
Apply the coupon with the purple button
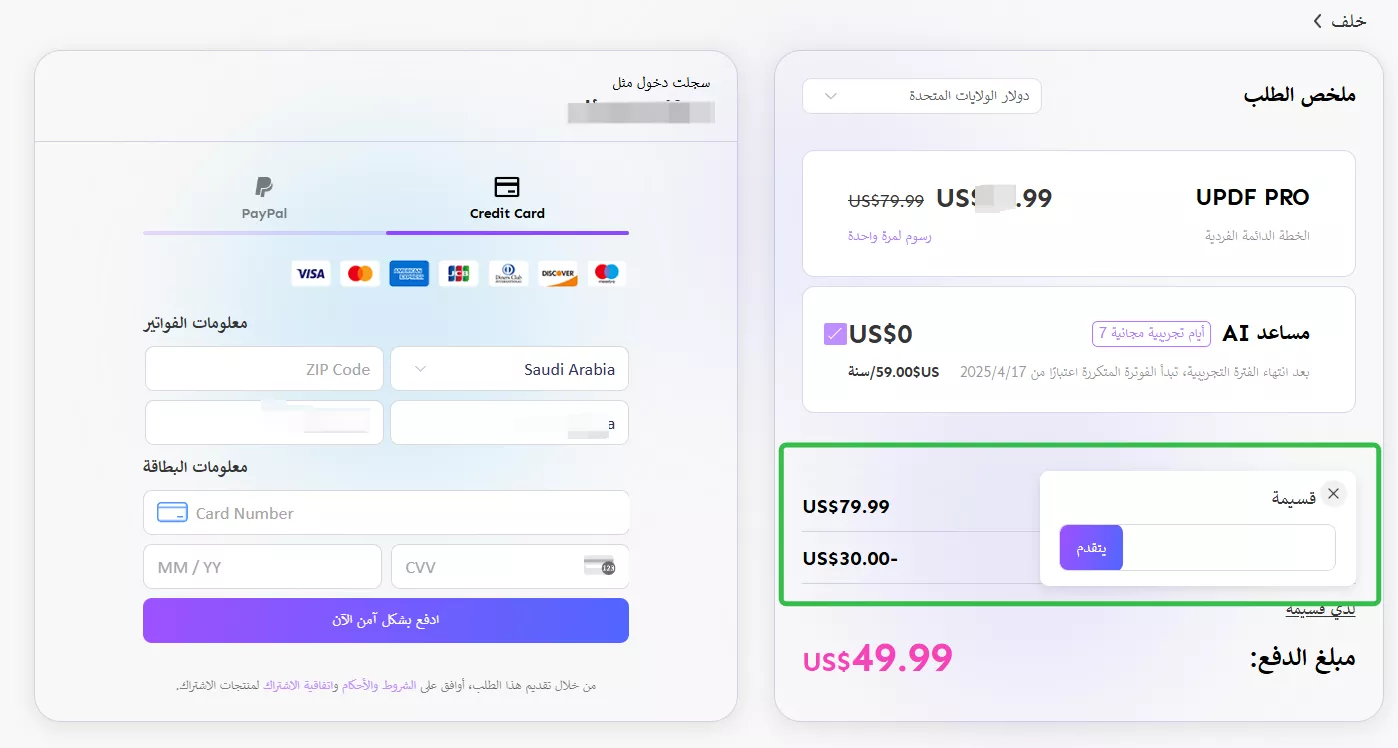click(x=1091, y=548)
